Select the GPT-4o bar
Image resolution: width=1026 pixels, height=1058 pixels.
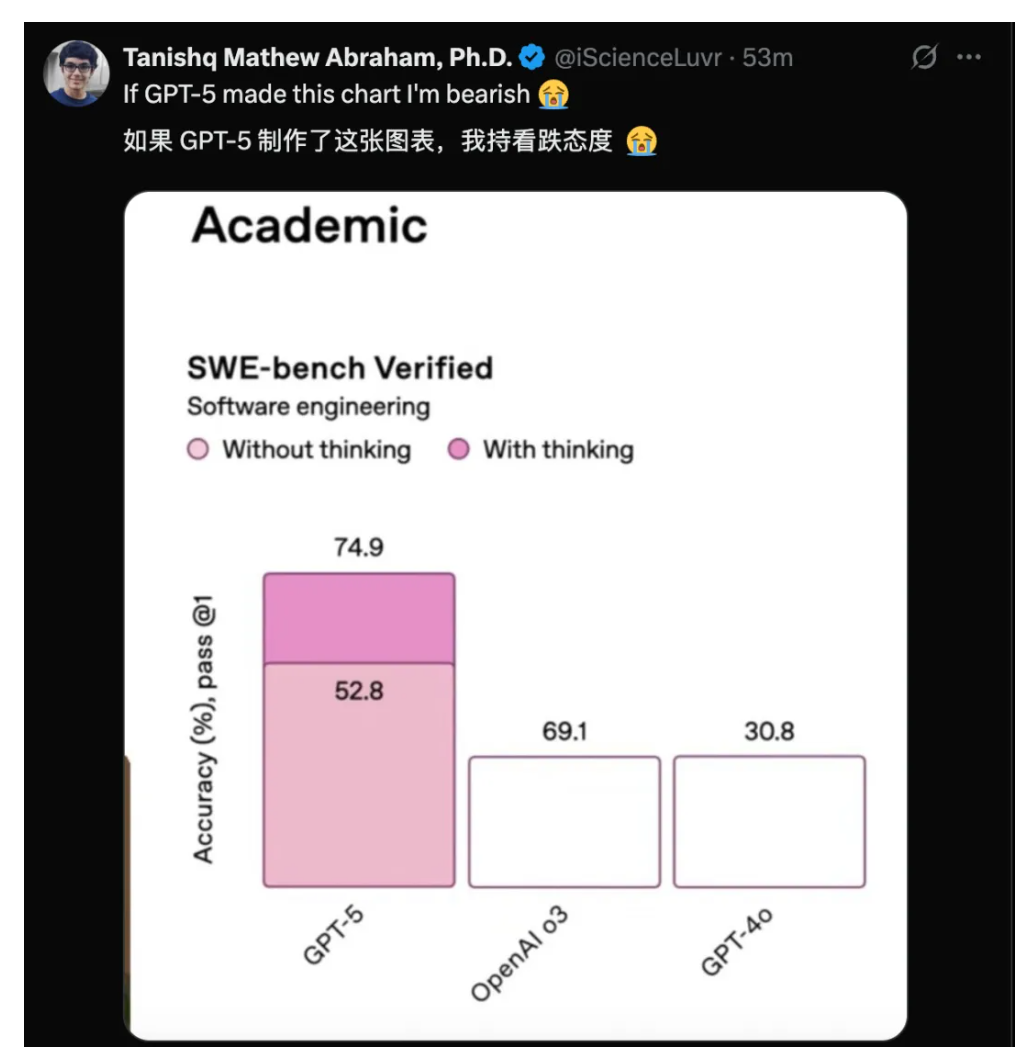click(769, 821)
